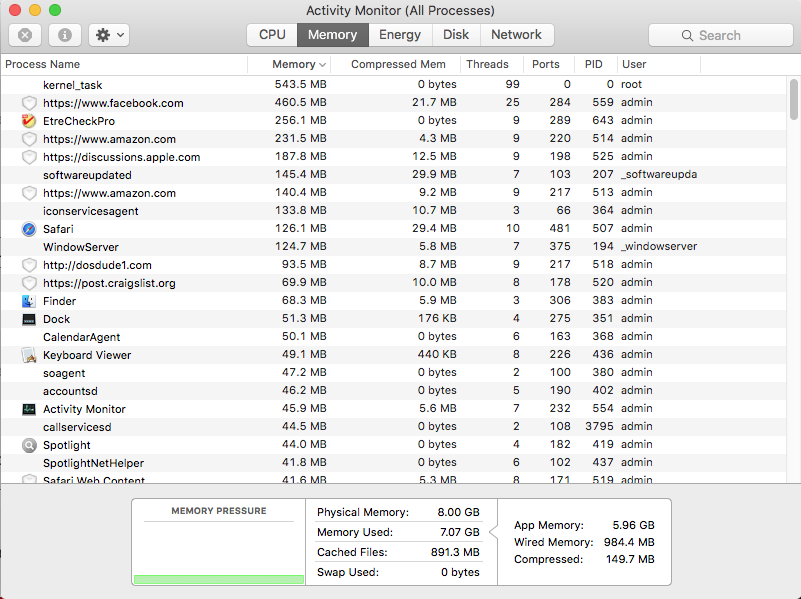The width and height of the screenshot is (801, 599).
Task: Open the gear action menu
Action: tap(109, 35)
